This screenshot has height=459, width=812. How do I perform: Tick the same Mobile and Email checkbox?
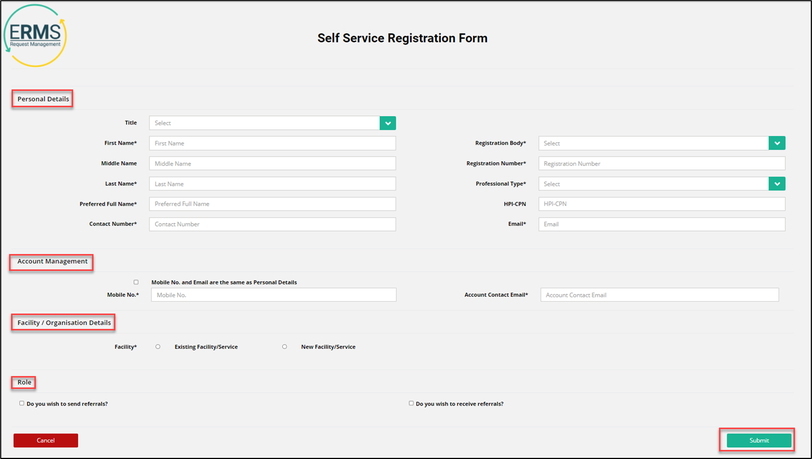(136, 282)
